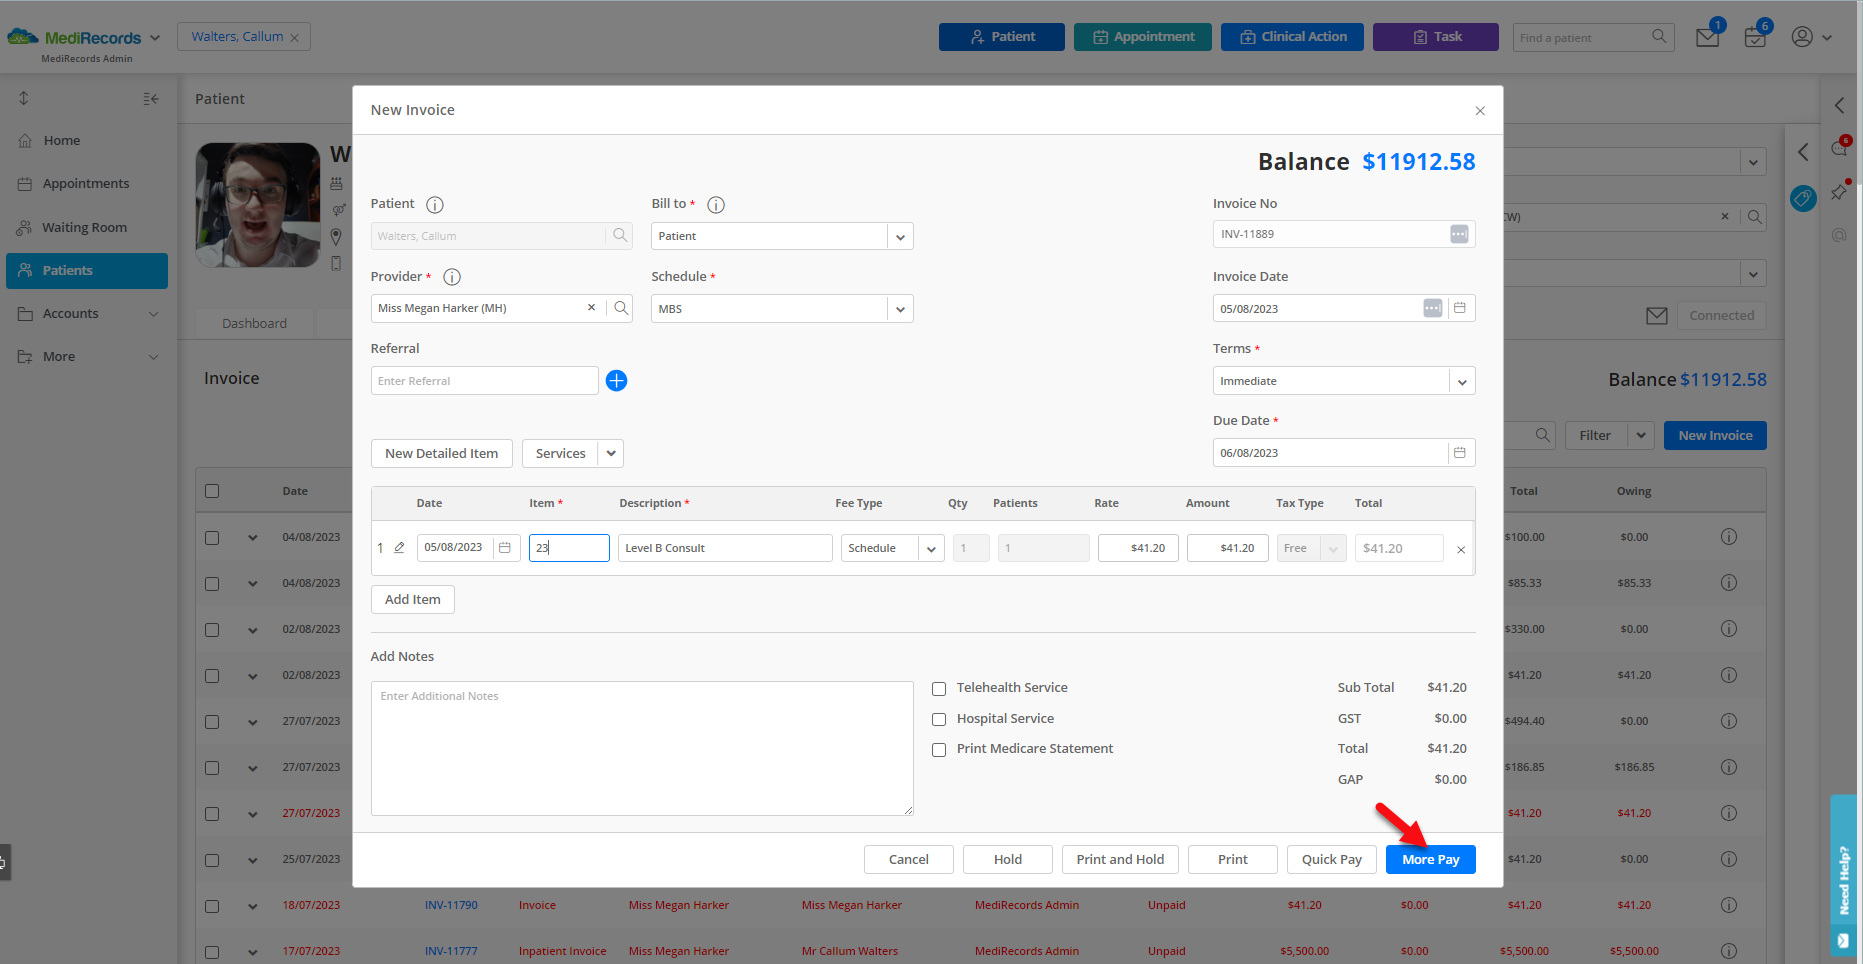Click the Enter Referral field

[x=484, y=381]
